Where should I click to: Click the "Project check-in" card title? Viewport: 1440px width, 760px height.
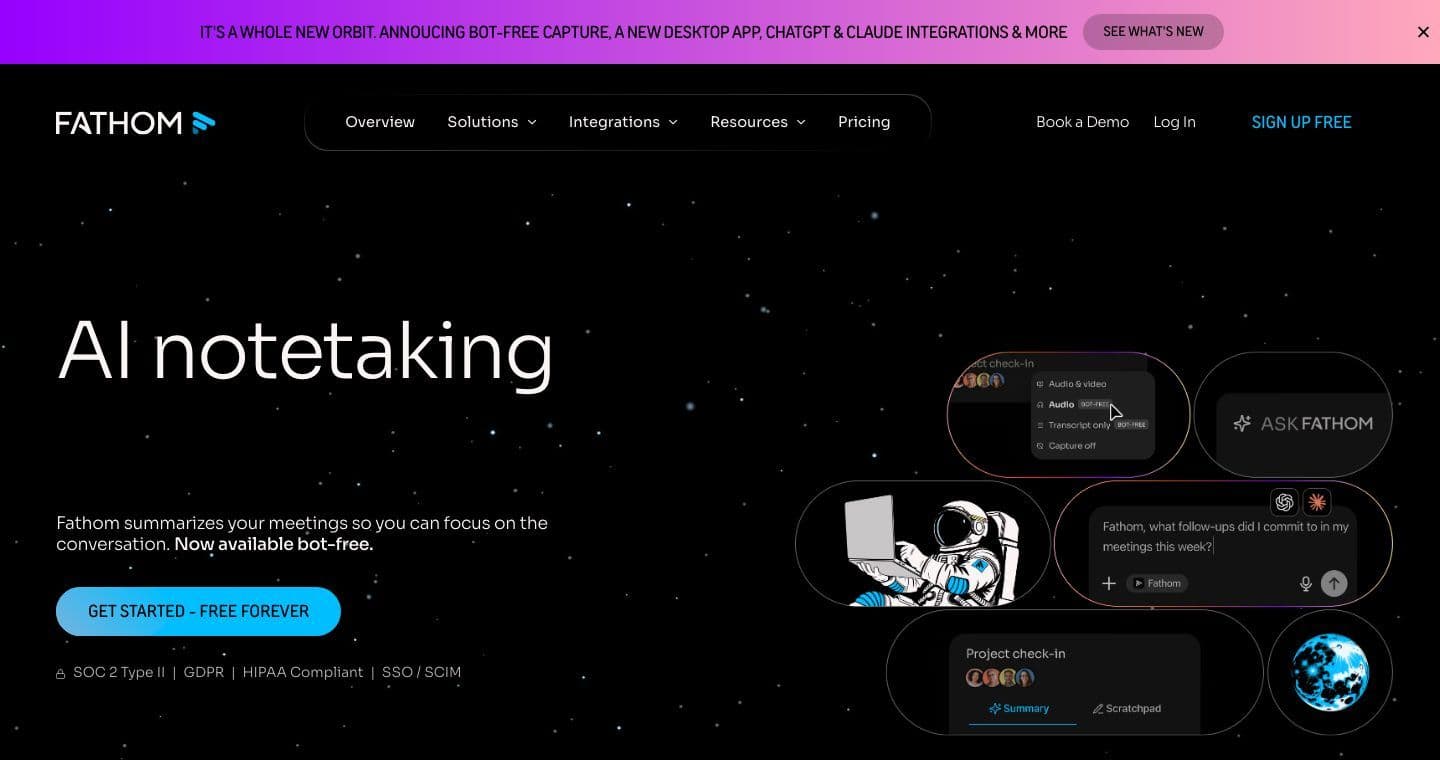click(1016, 653)
